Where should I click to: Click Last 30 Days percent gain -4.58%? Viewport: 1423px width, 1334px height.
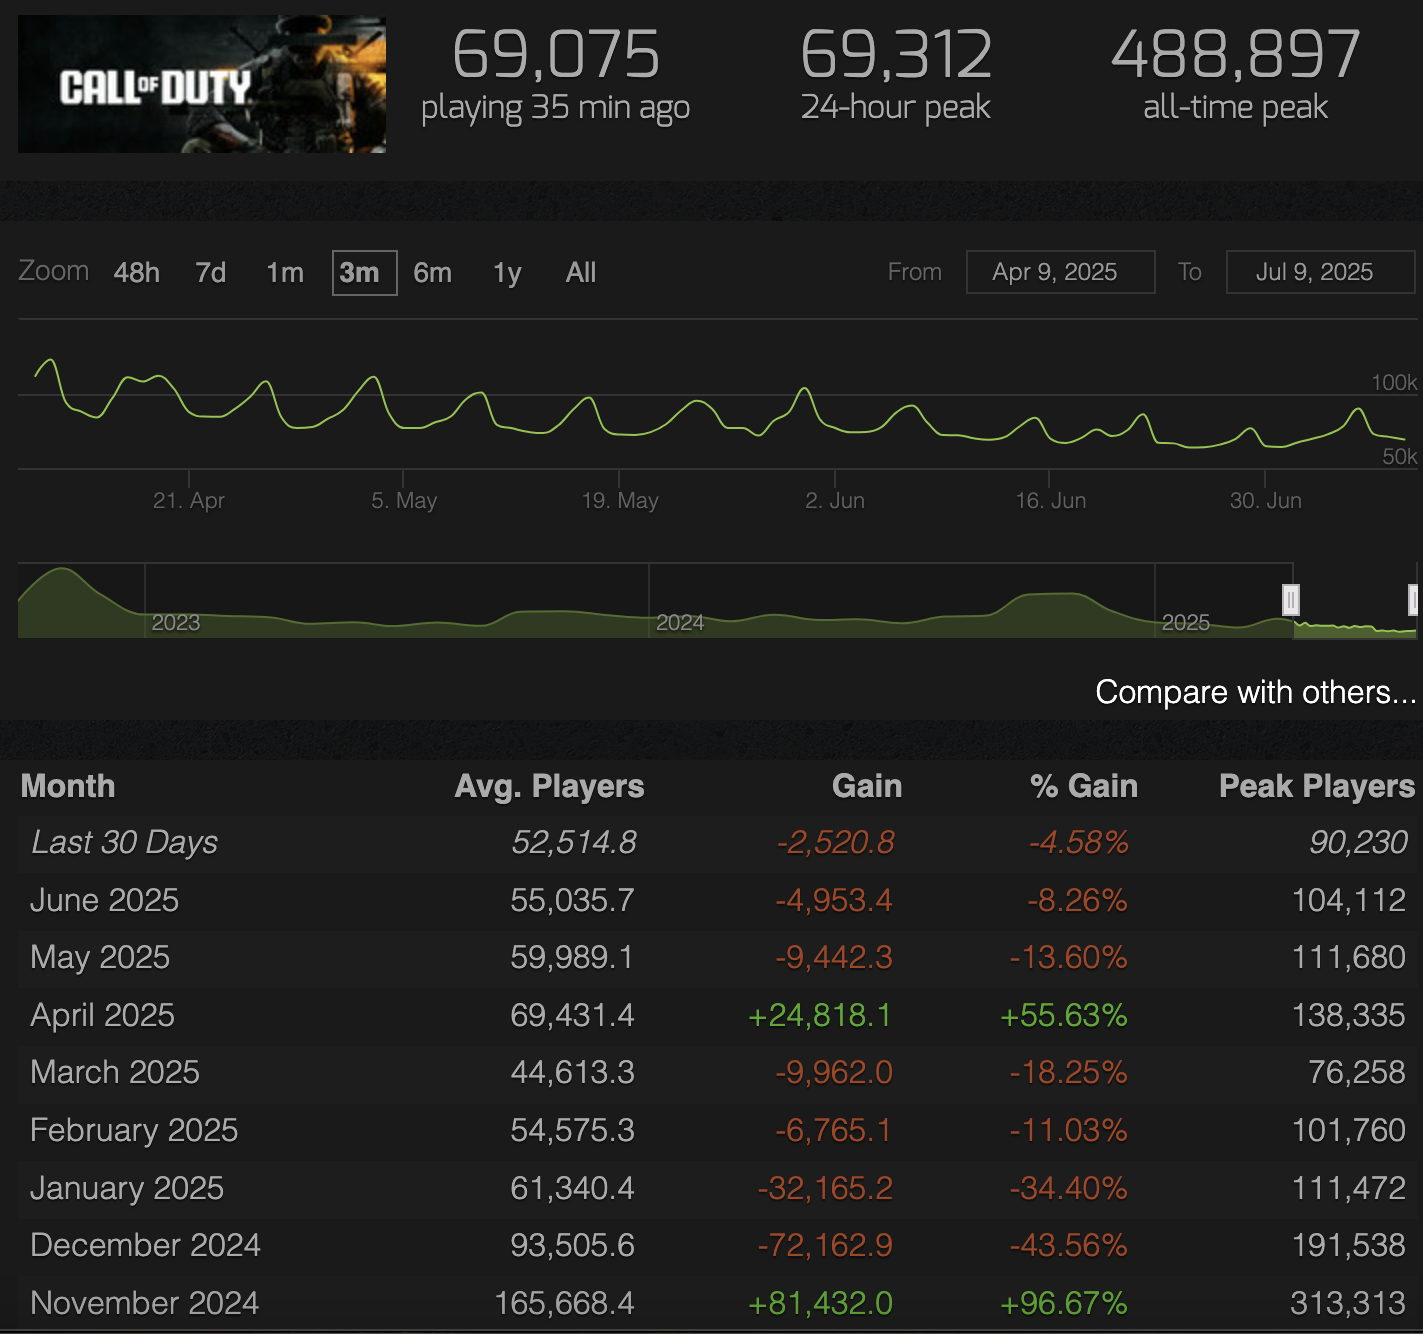pyautogui.click(x=1079, y=843)
